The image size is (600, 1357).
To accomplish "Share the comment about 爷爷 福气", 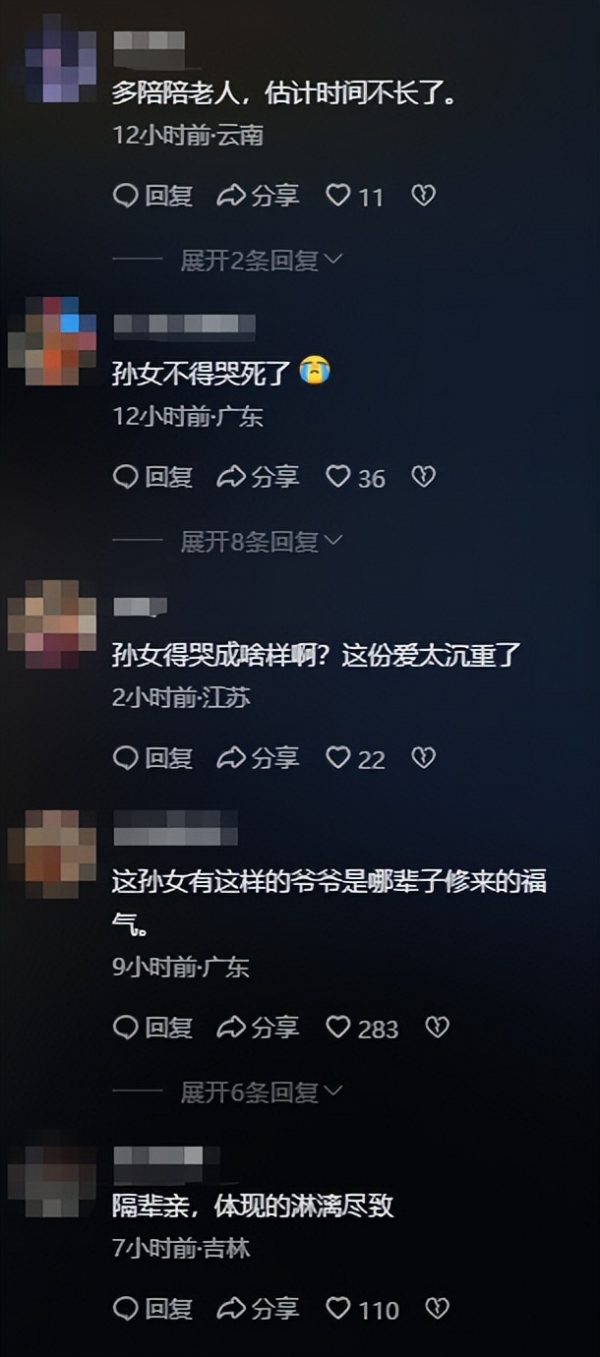I will [258, 1027].
